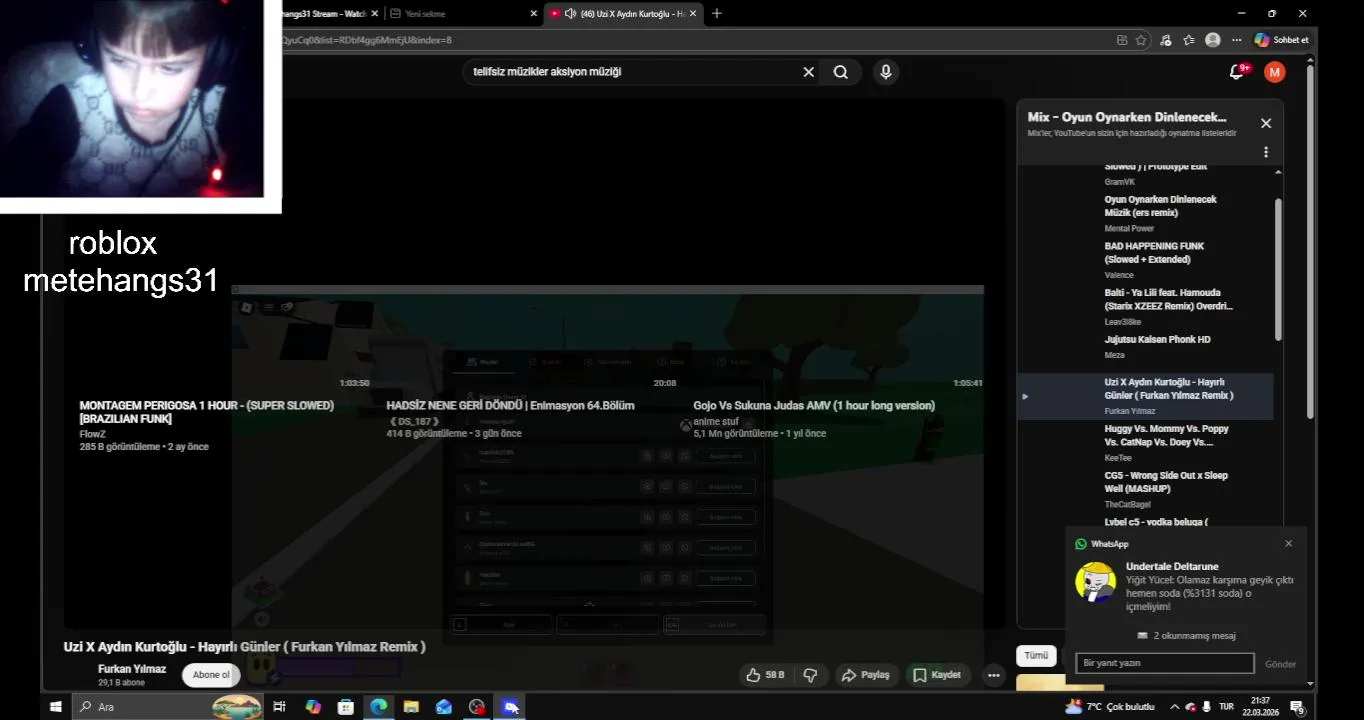Save the video with Kaydet
This screenshot has height=720, width=1364.
938,675
